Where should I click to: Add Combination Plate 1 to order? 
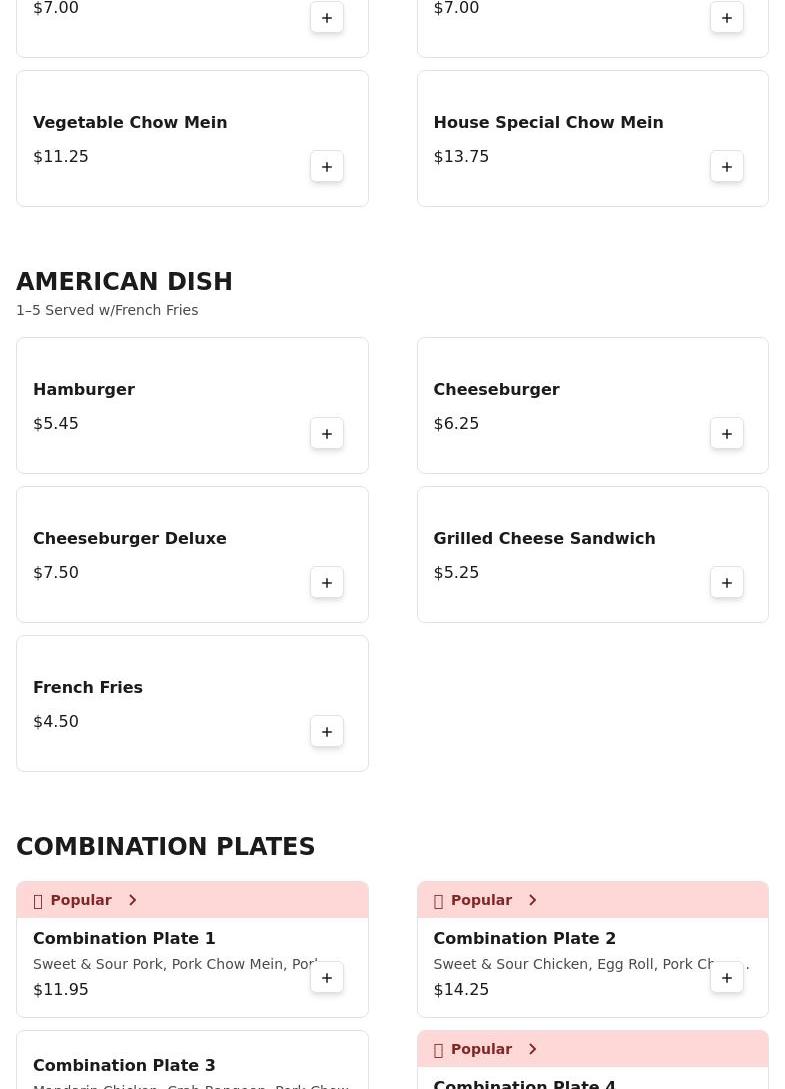(x=327, y=977)
